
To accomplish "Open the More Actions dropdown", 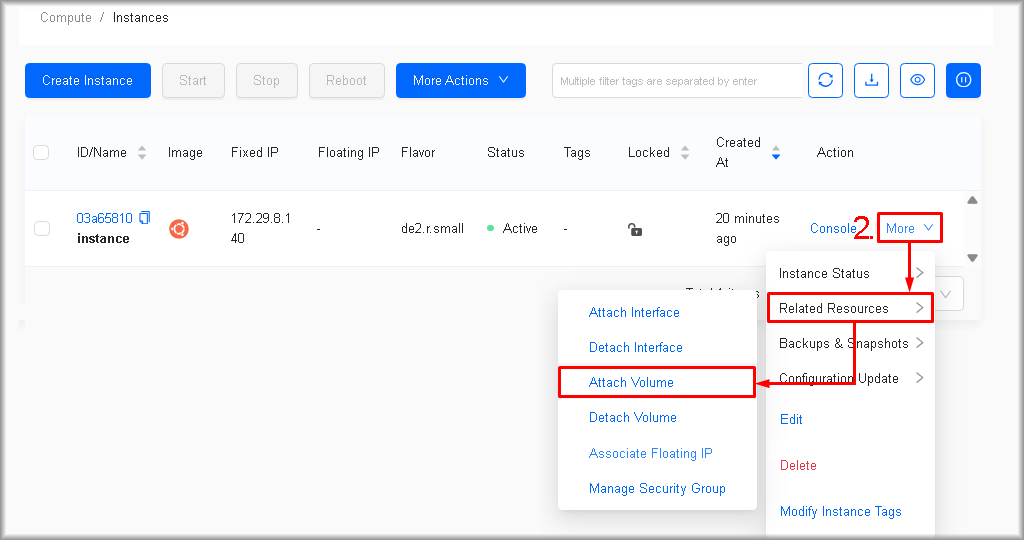I will (460, 81).
